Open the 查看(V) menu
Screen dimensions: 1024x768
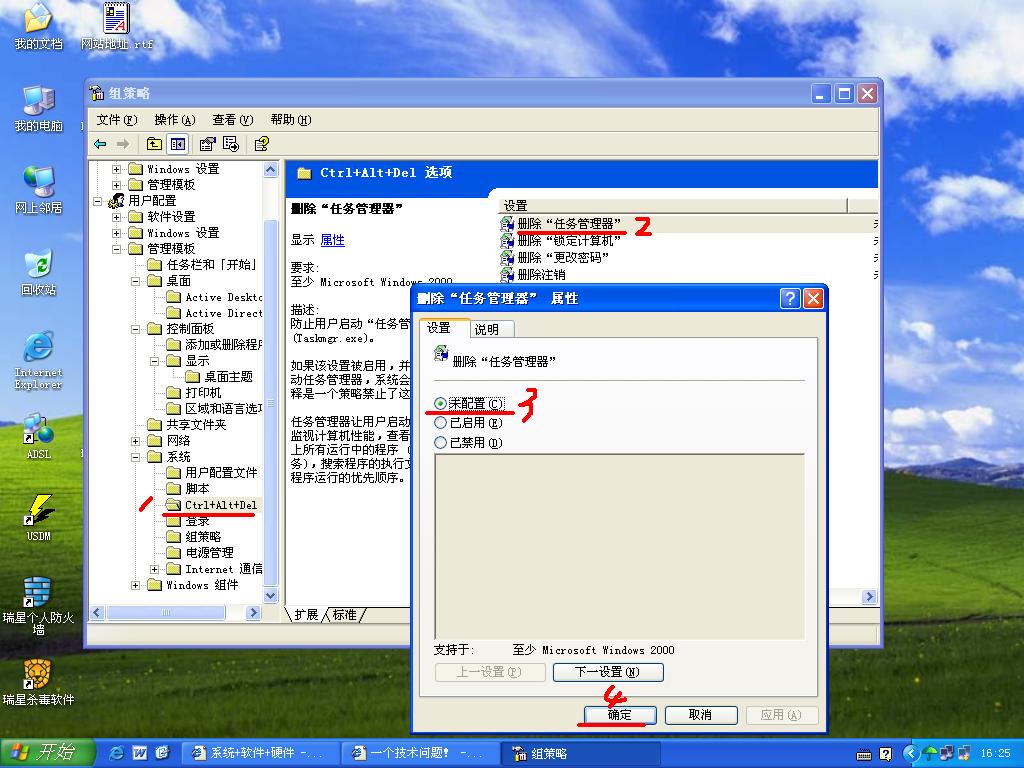pos(232,120)
